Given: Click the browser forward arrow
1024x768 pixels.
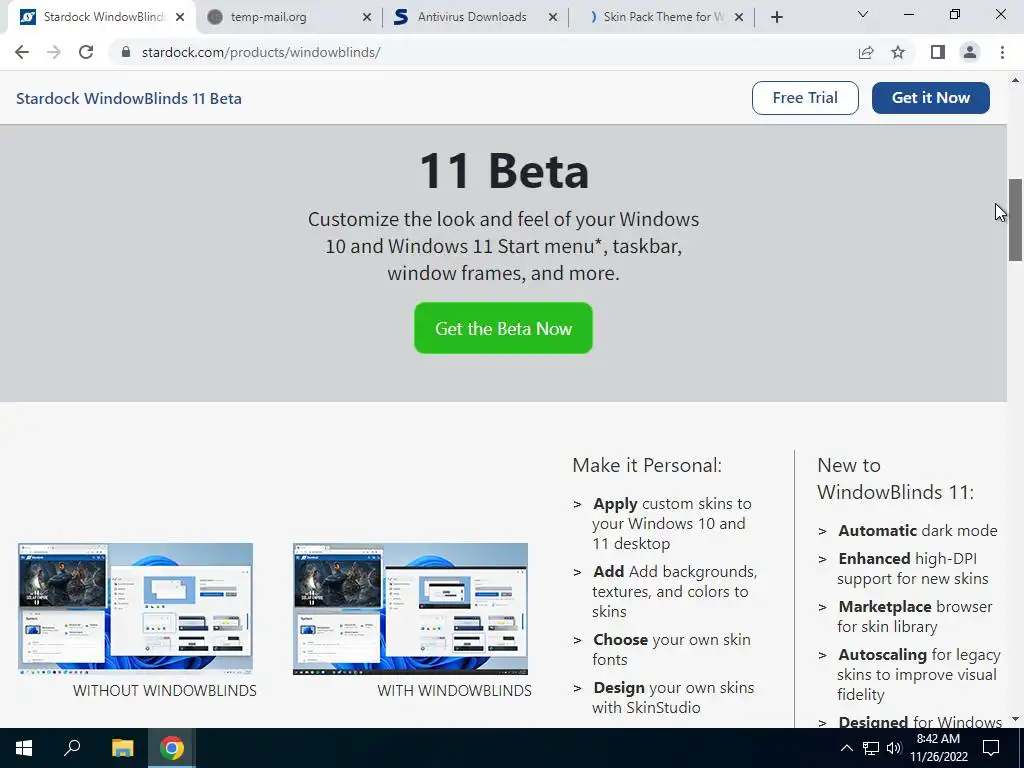Looking at the screenshot, I should (54, 52).
